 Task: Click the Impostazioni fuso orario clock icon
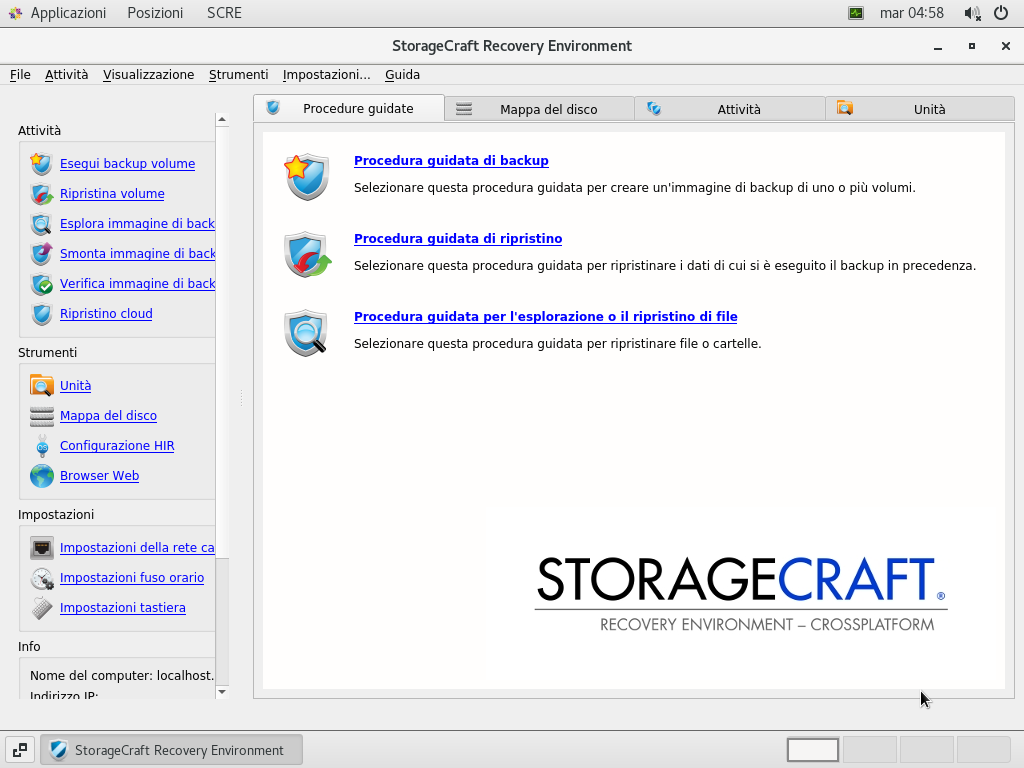click(x=41, y=577)
